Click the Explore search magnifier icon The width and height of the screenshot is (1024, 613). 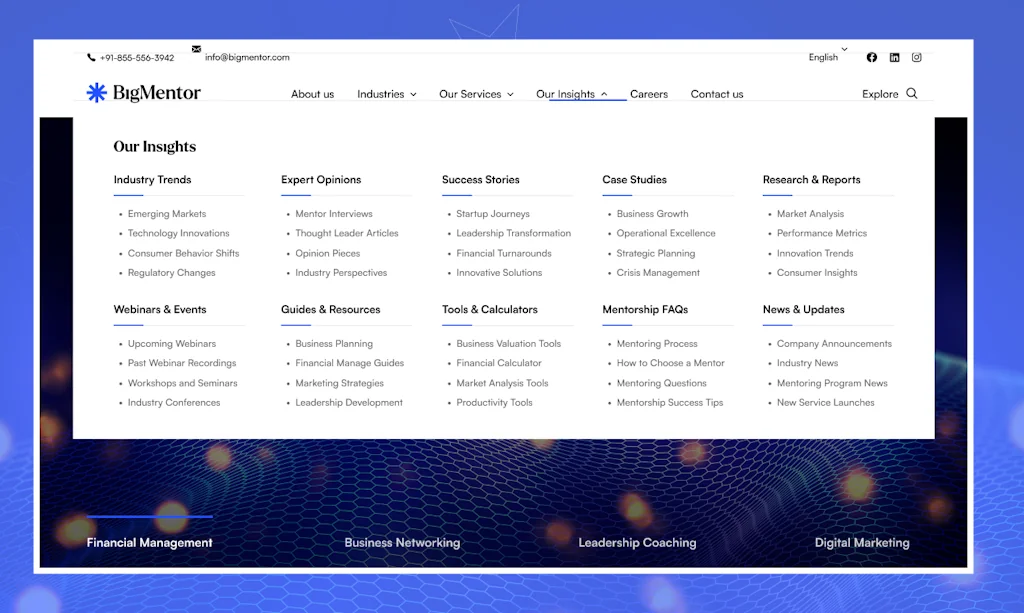(x=911, y=93)
